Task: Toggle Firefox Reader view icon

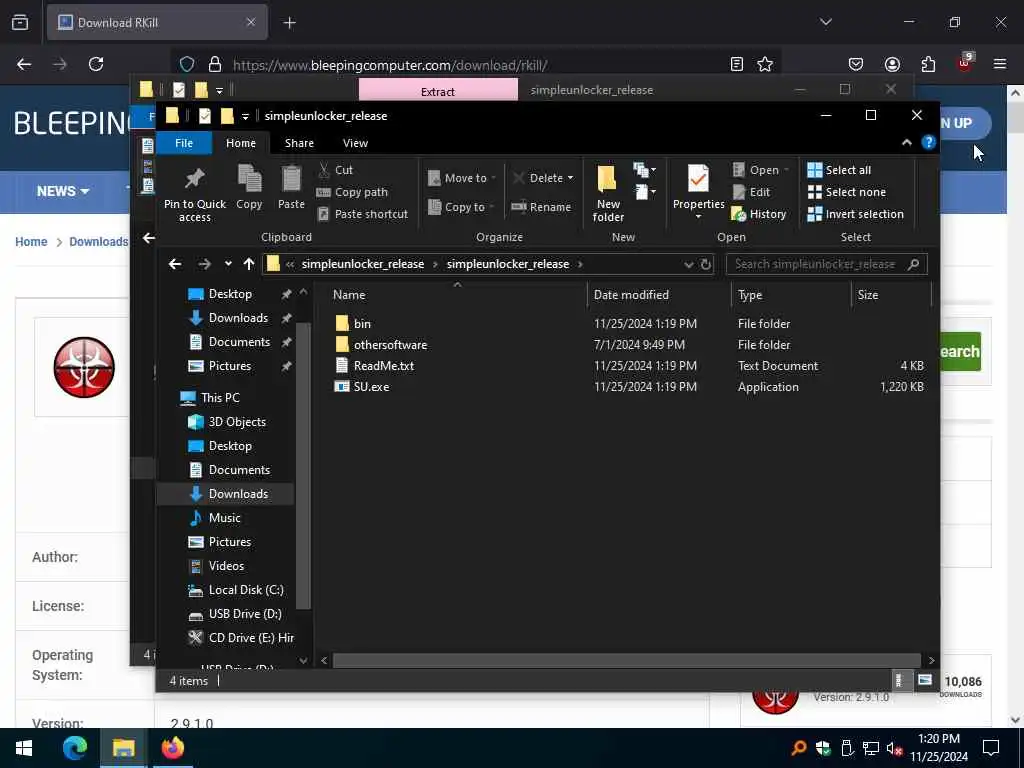Action: pos(737,64)
